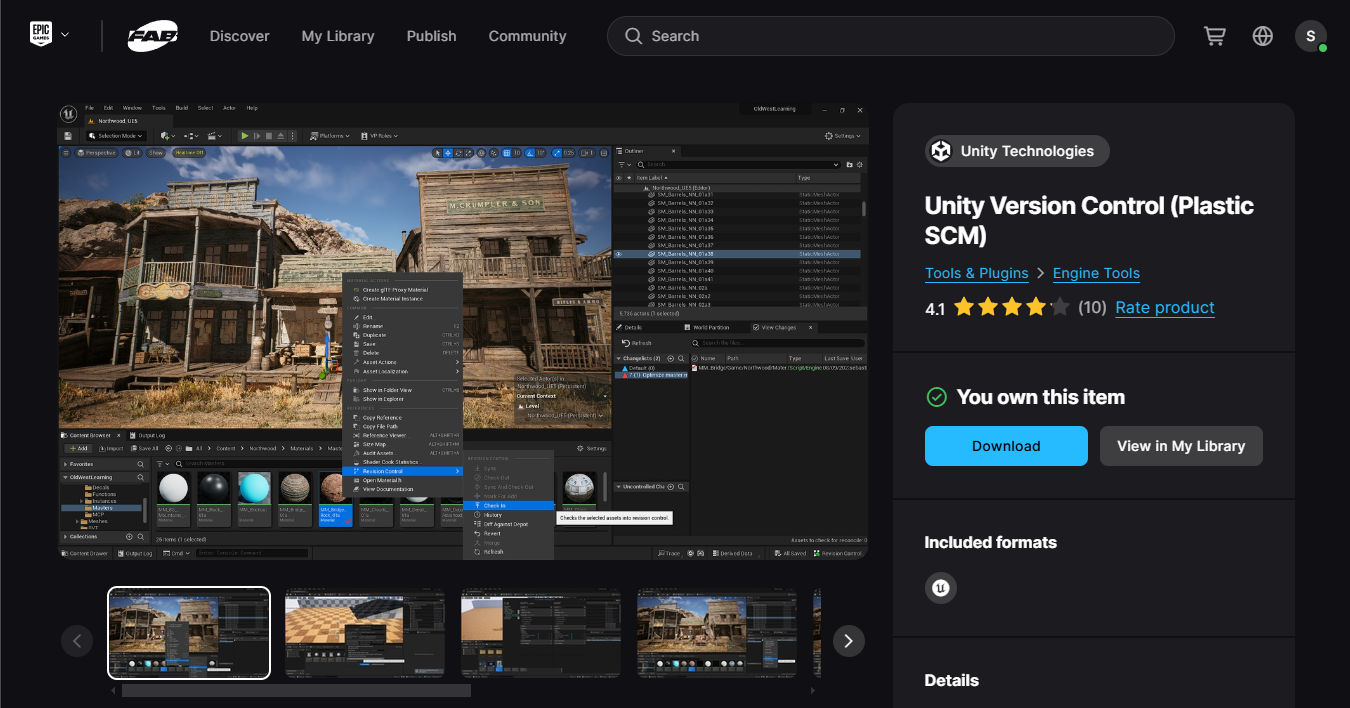Open the Rate product link

pyautogui.click(x=1164, y=308)
